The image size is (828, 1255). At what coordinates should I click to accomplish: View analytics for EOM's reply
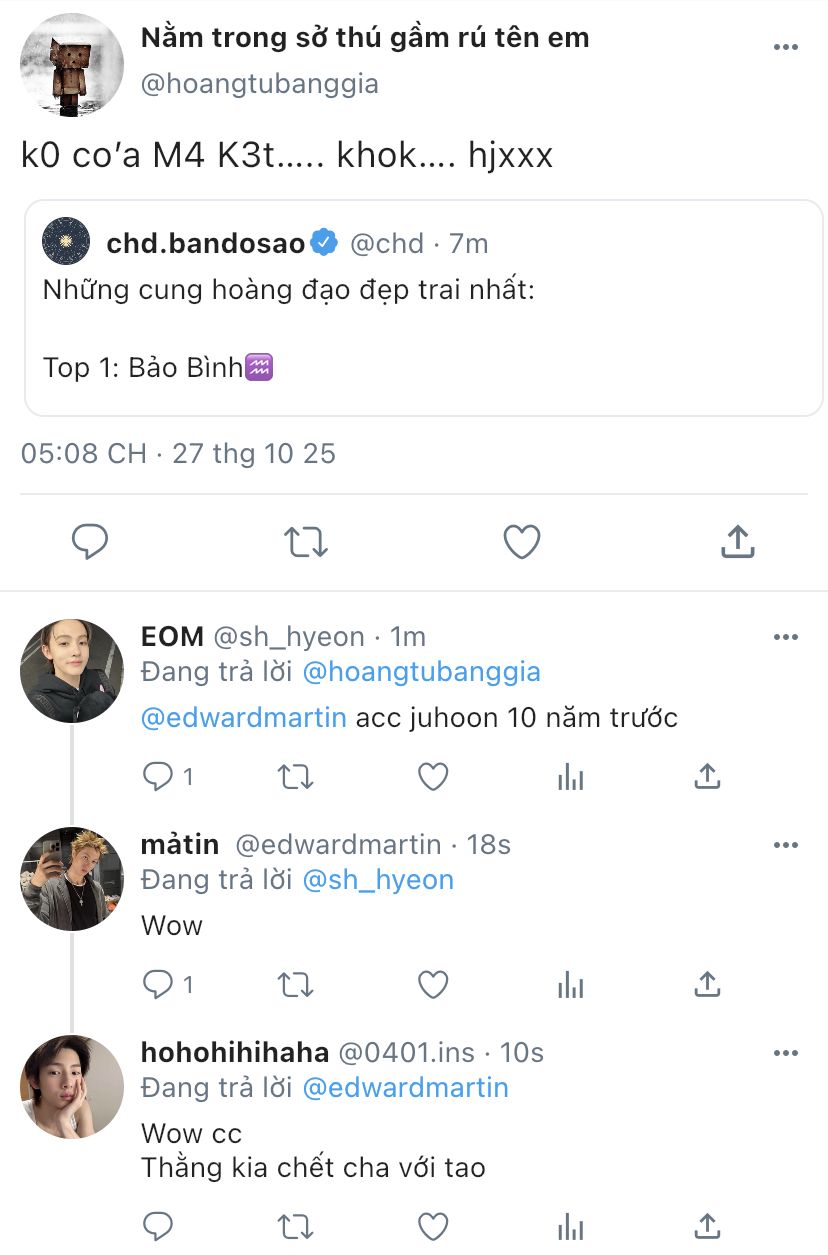(x=570, y=777)
